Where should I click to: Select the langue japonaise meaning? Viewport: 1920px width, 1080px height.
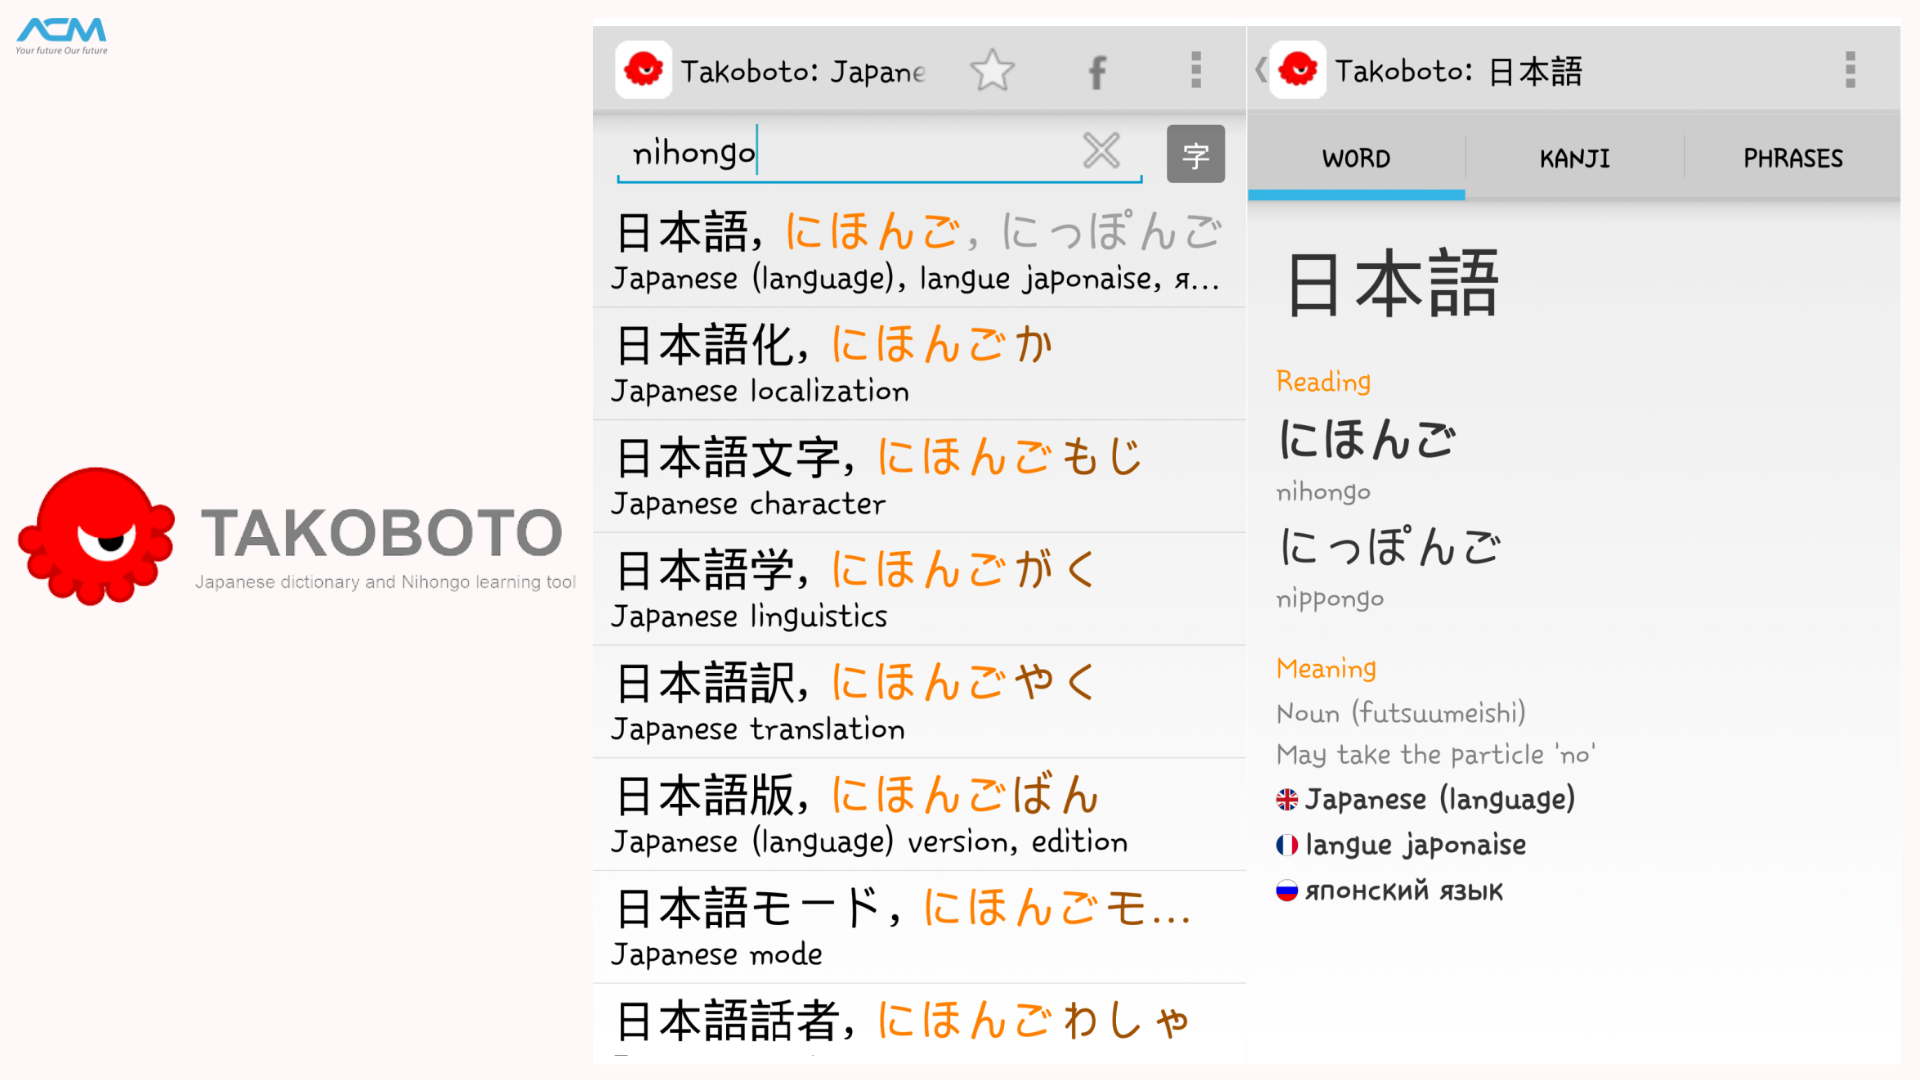click(1415, 845)
